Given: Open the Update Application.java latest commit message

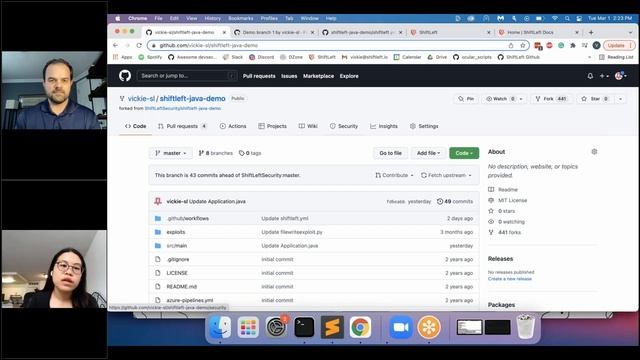Looking at the screenshot, I should click(217, 202).
